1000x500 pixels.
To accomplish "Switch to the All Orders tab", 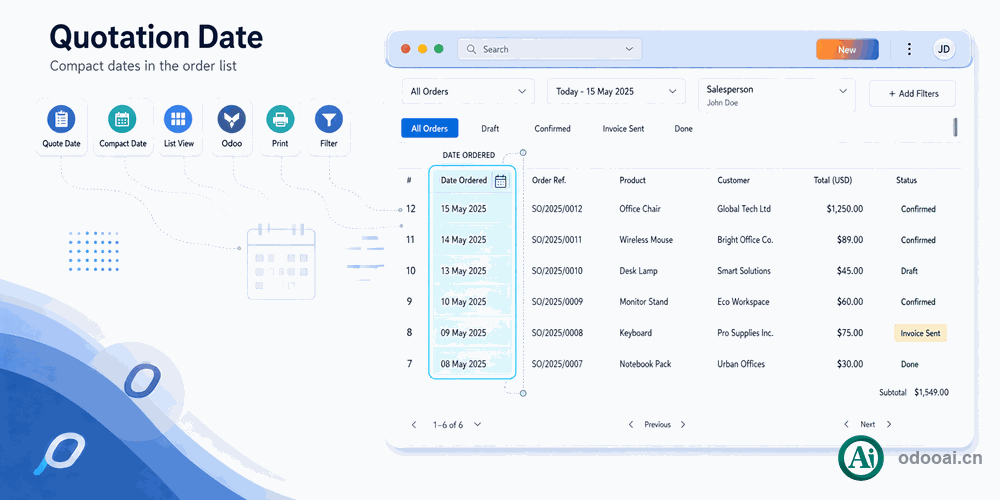I will 430,128.
